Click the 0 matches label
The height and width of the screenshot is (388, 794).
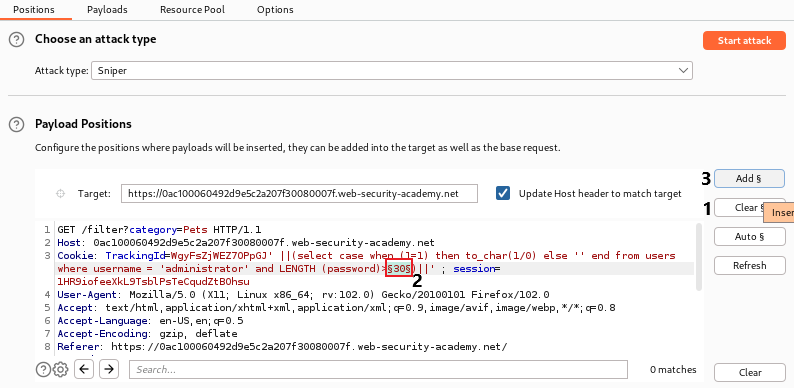click(673, 370)
